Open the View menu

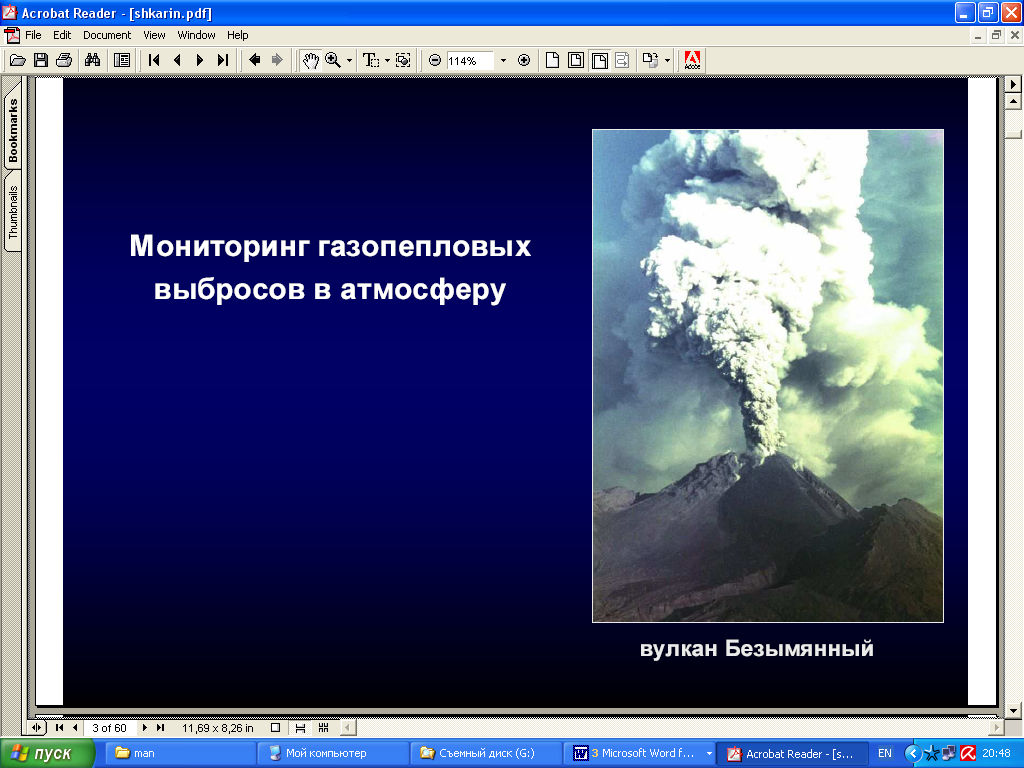[x=154, y=35]
